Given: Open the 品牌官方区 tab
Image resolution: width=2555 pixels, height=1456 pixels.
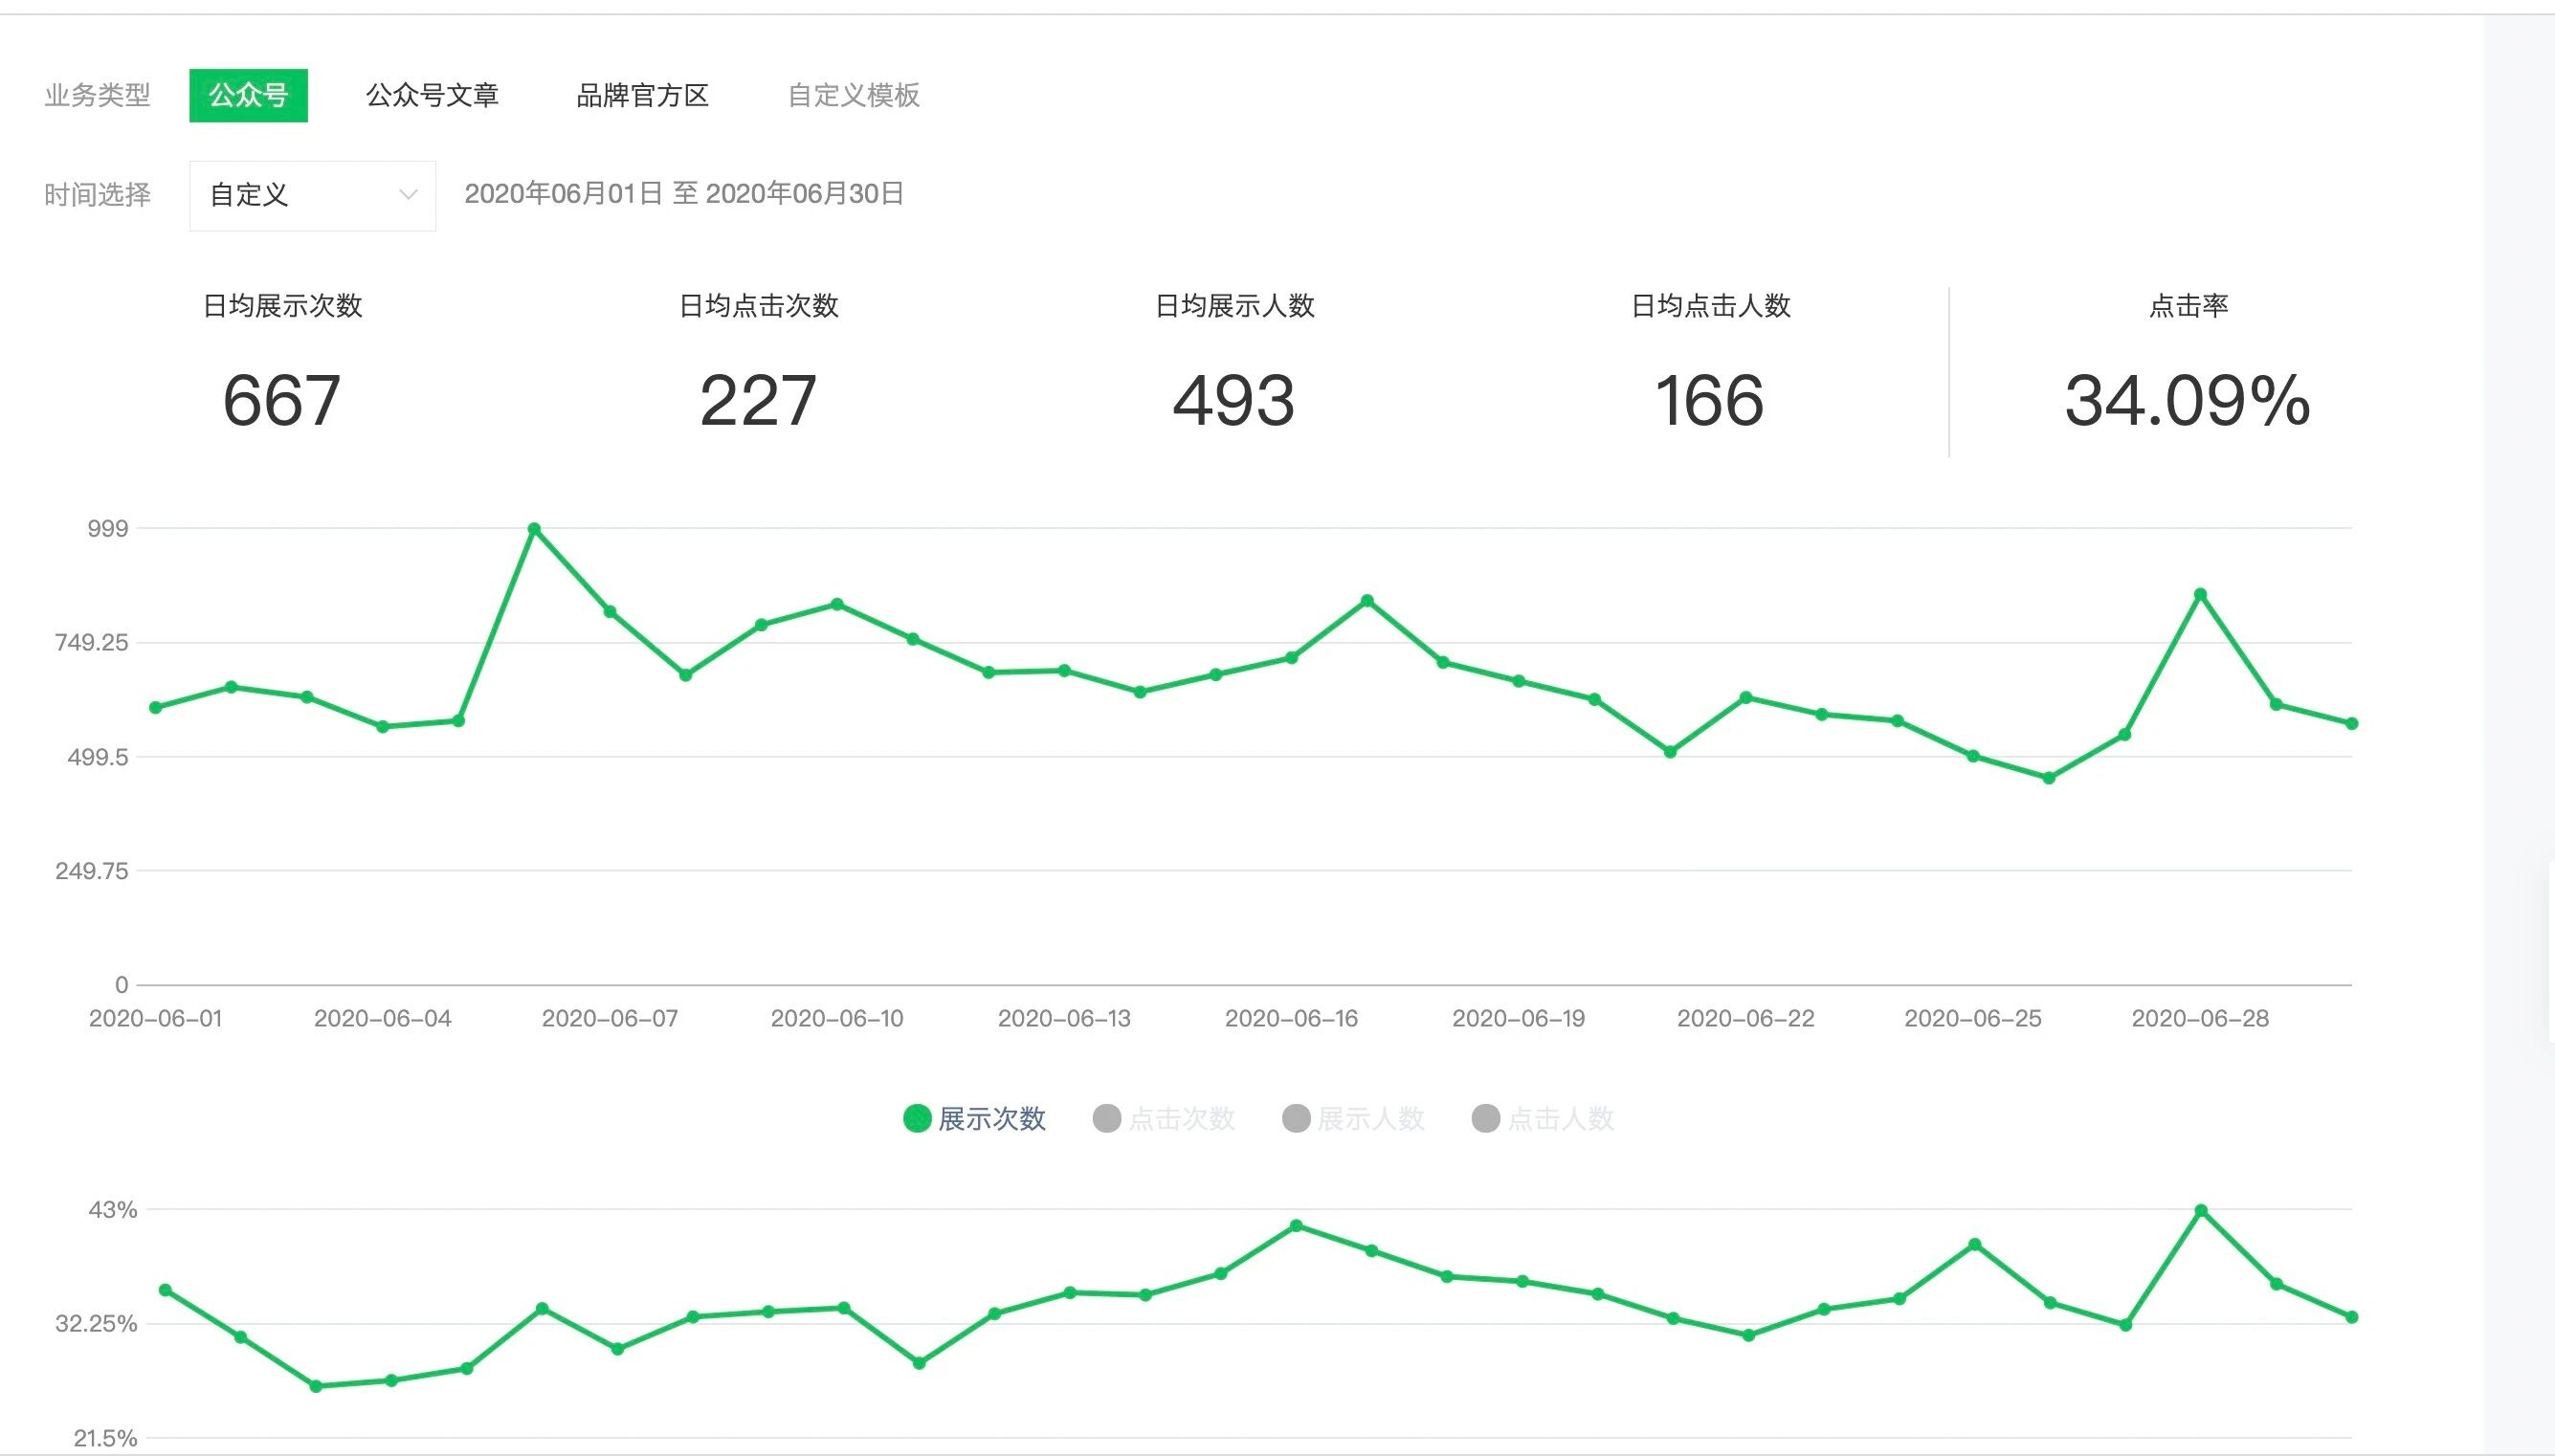Looking at the screenshot, I should click(642, 95).
